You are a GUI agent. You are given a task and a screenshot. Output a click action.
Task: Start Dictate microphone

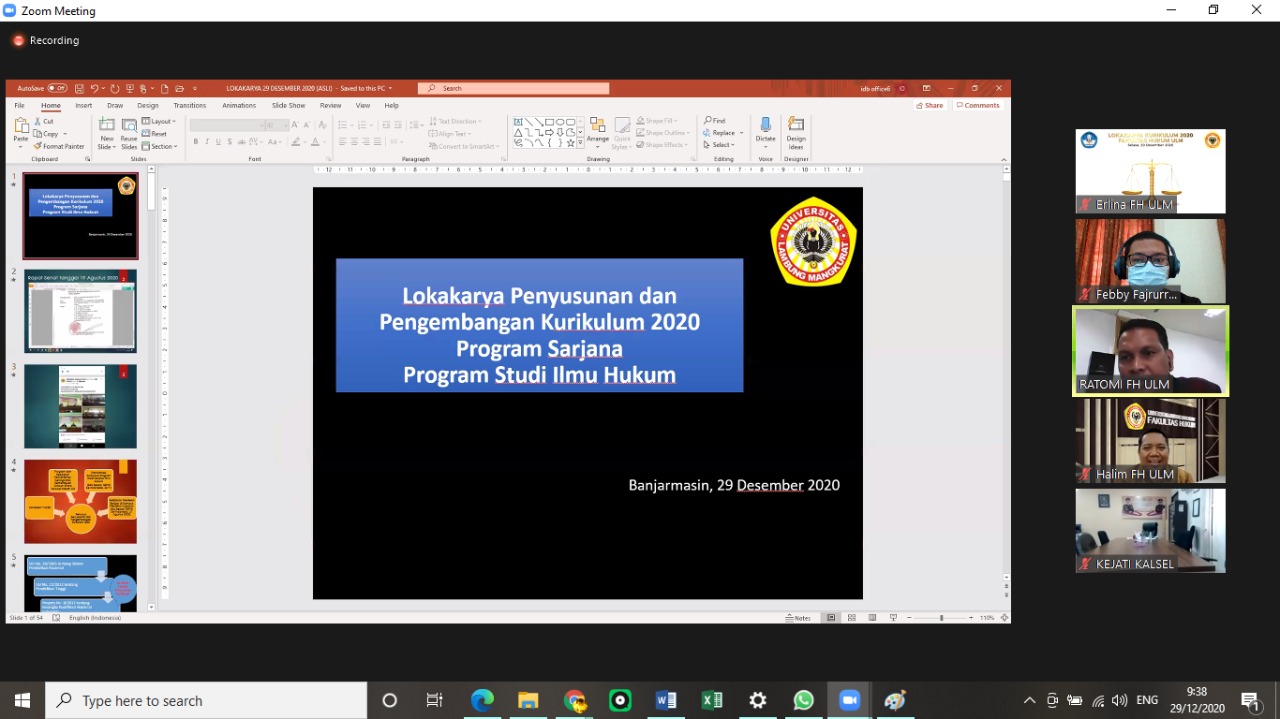765,132
